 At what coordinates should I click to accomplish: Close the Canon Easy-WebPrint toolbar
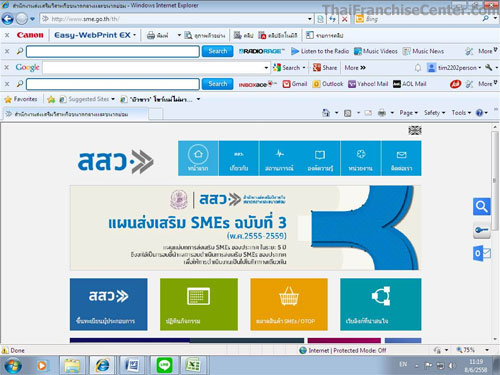pos(7,35)
